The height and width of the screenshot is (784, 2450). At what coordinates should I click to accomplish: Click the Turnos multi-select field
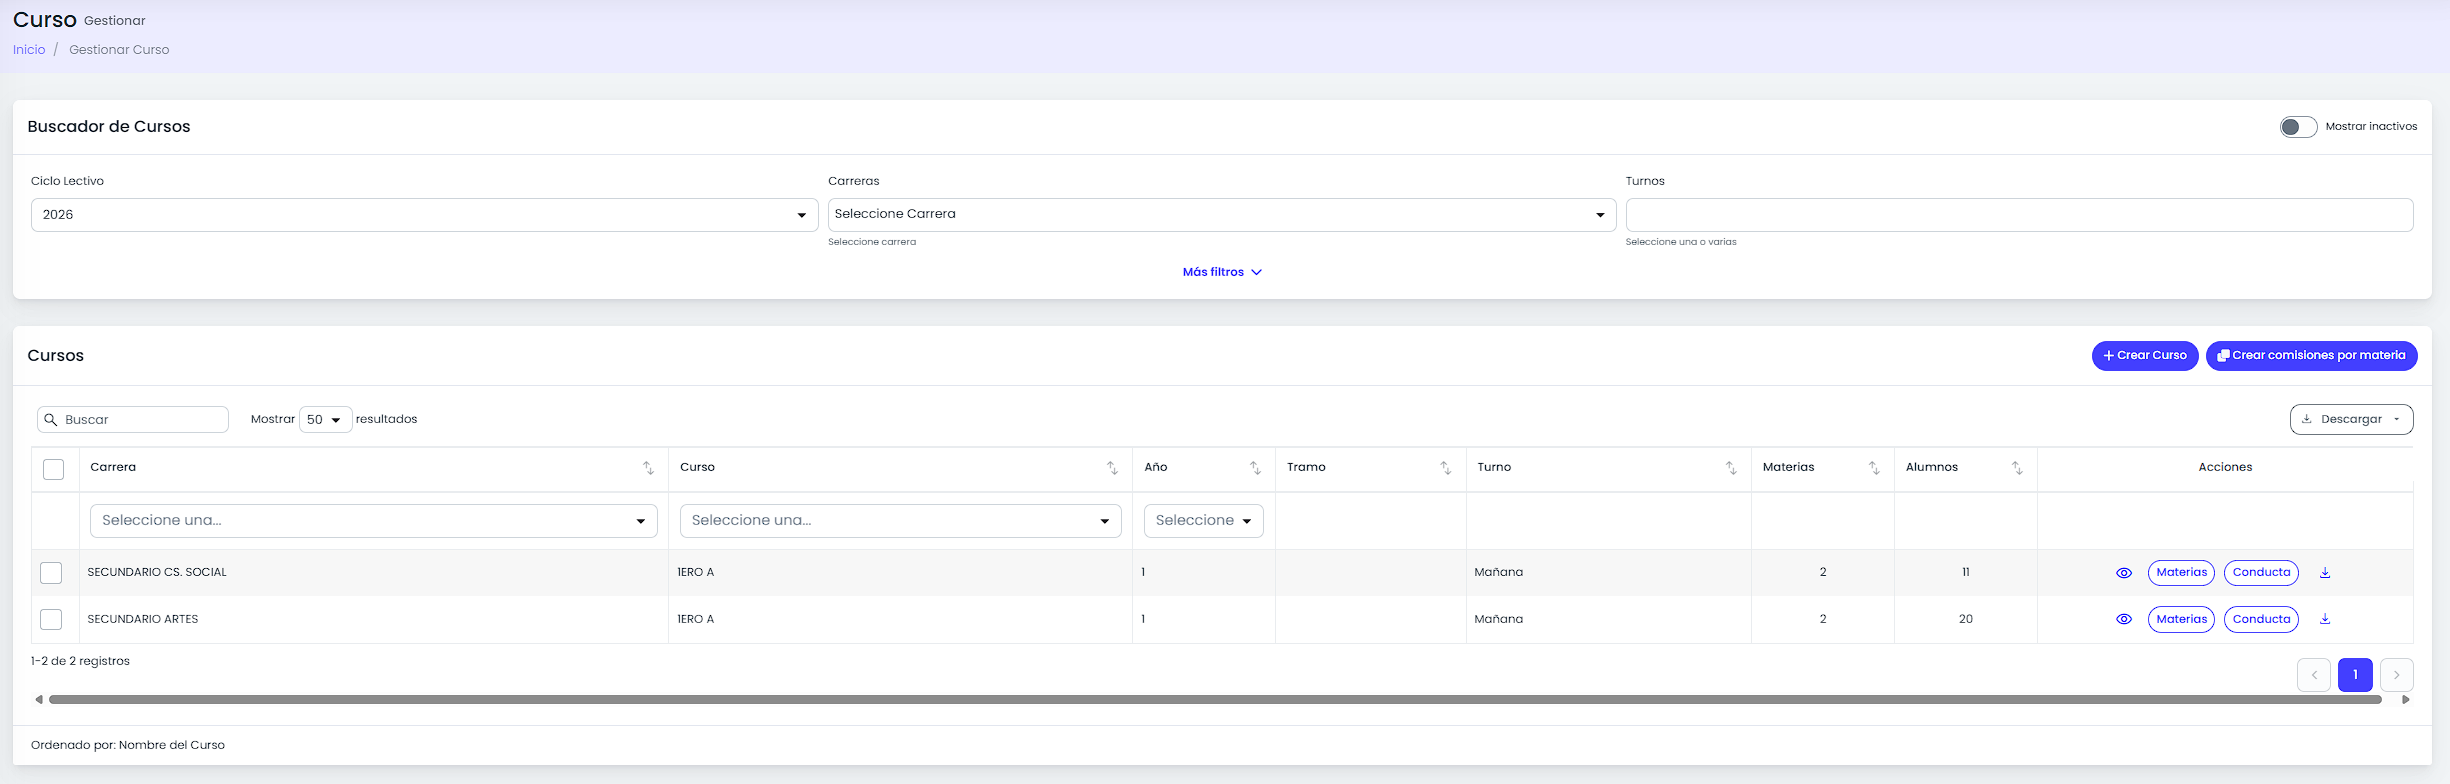coord(2019,215)
